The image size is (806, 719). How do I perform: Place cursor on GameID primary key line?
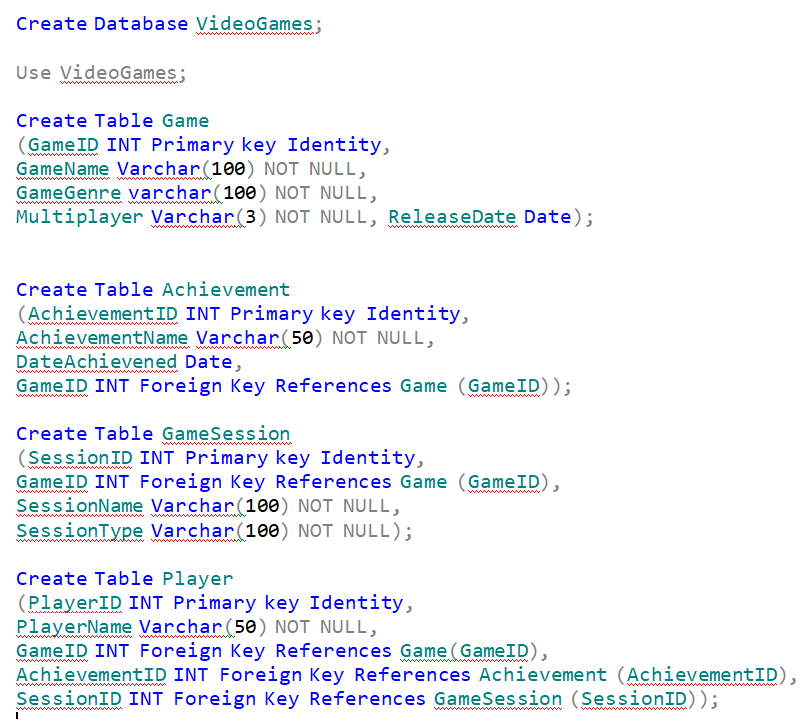62,144
